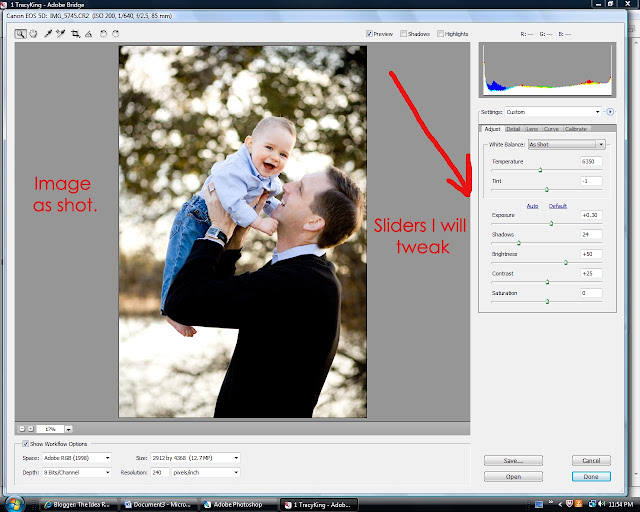The image size is (640, 512).
Task: Rotate image counterclockwise
Action: click(x=103, y=34)
